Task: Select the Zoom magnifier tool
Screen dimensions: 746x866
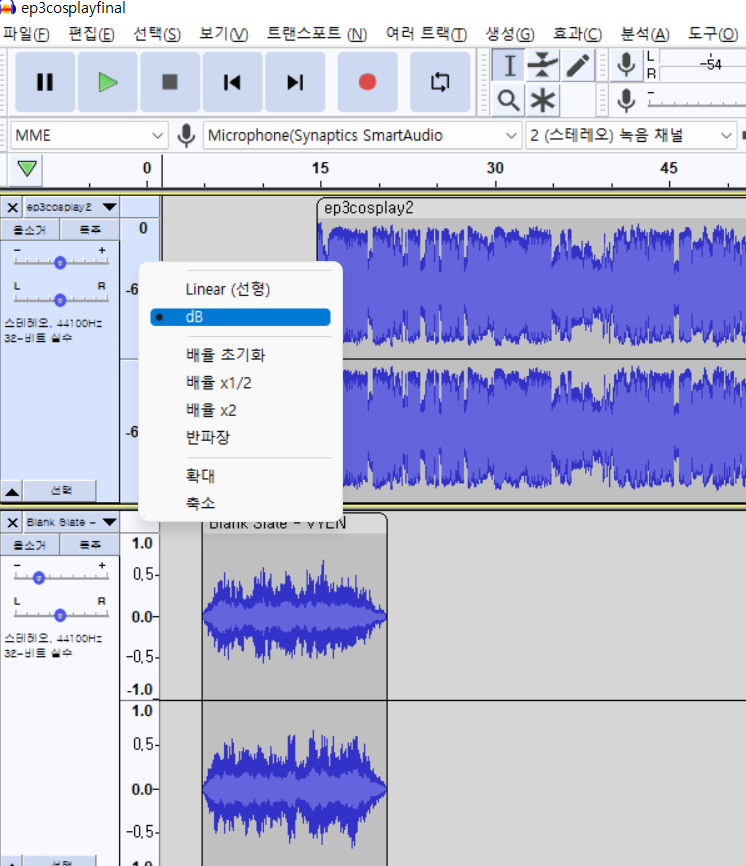Action: 508,101
